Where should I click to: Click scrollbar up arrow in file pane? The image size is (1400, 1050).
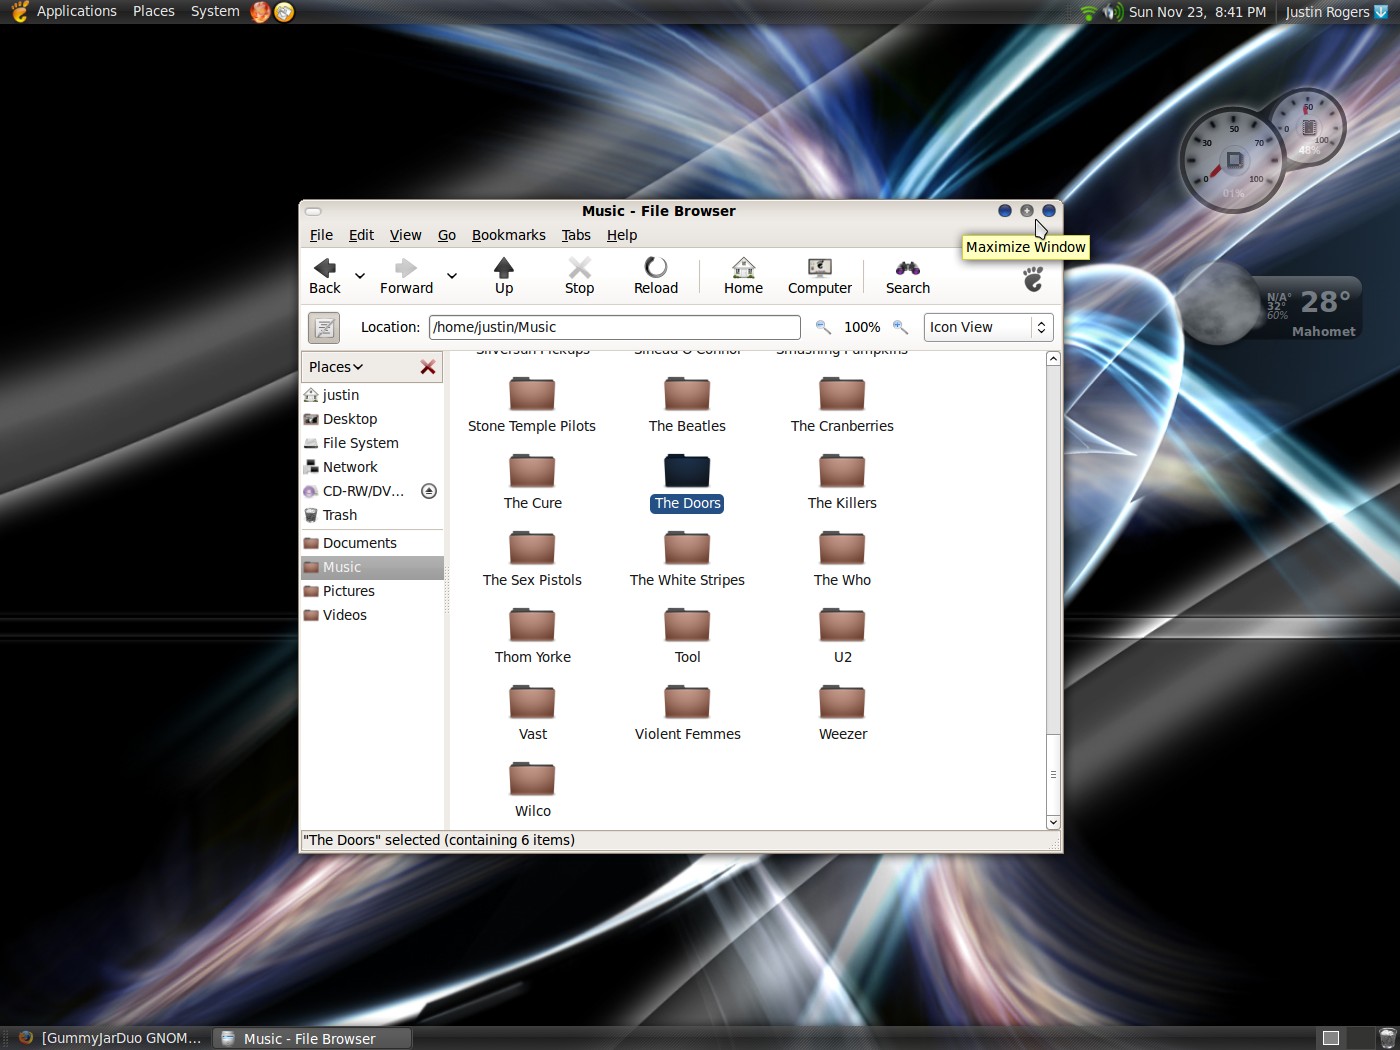[x=1053, y=359]
